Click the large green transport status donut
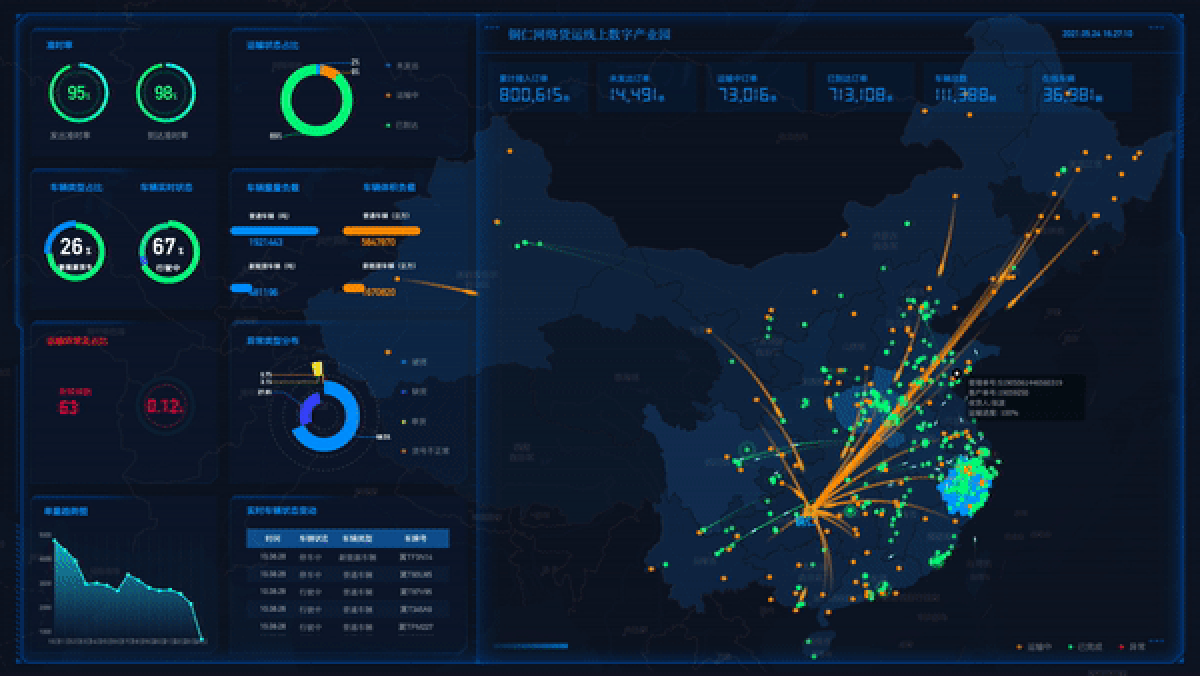Screen dimensions: 1200x676 [x=317, y=99]
